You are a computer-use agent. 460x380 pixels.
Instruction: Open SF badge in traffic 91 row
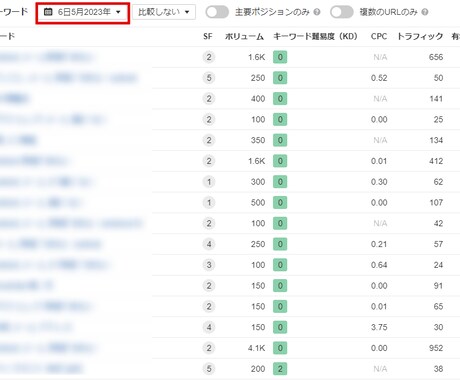point(209,286)
